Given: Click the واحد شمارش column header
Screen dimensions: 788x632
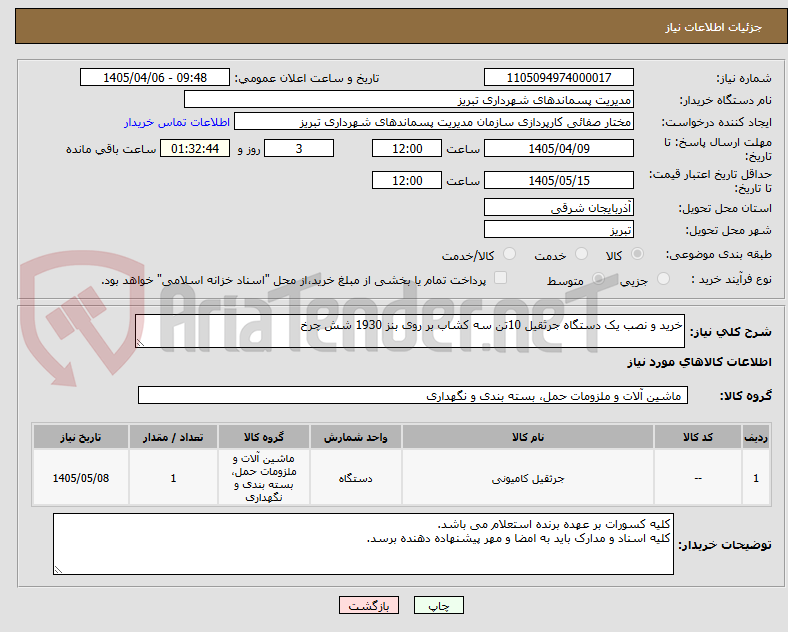Looking at the screenshot, I should [x=355, y=437].
